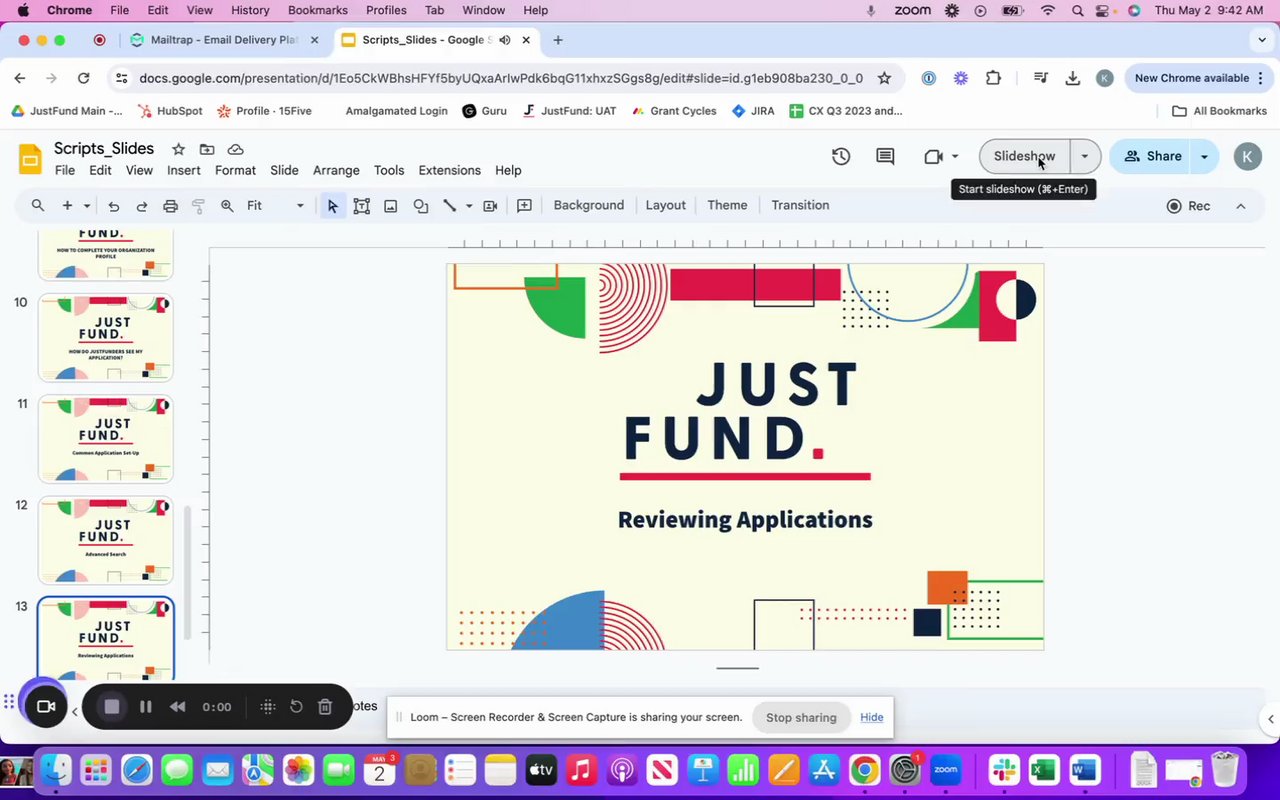Open the Fit zoom level dropdown

tap(275, 206)
